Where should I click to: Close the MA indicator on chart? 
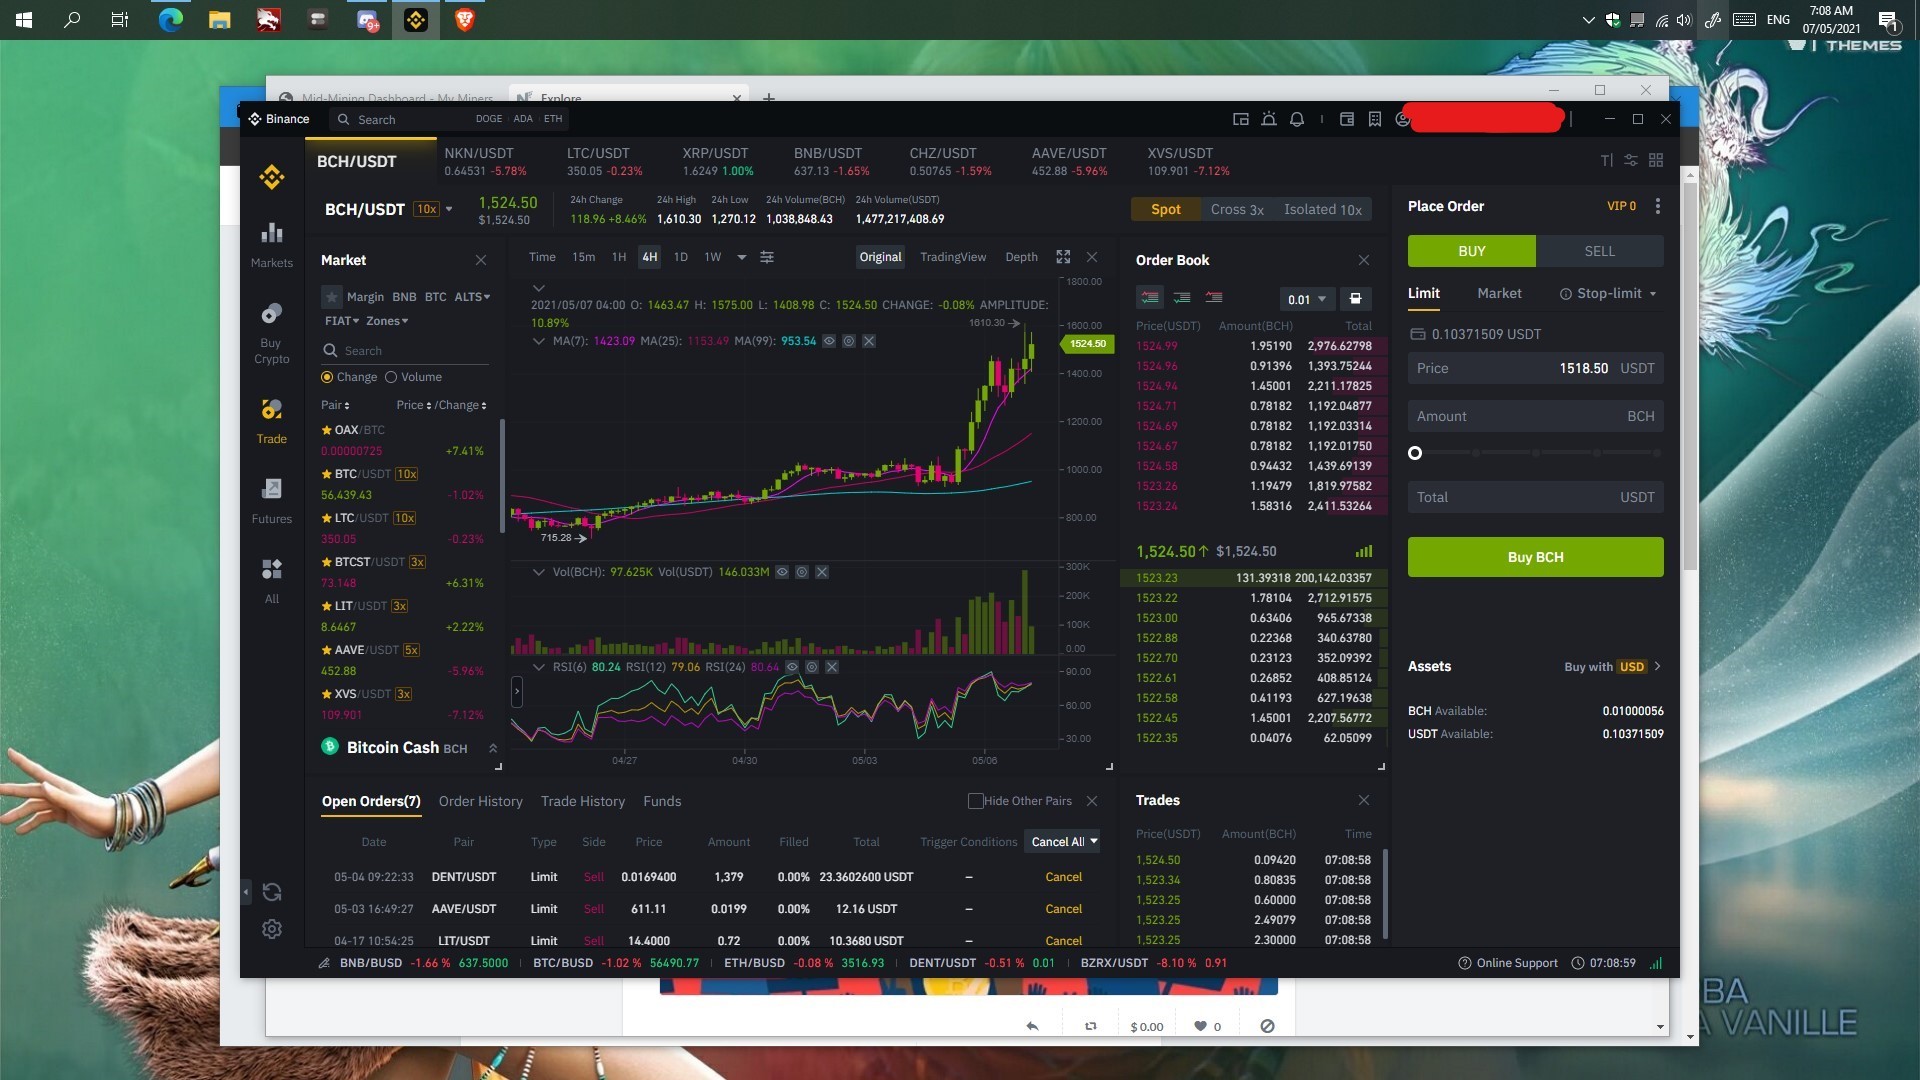pos(869,341)
